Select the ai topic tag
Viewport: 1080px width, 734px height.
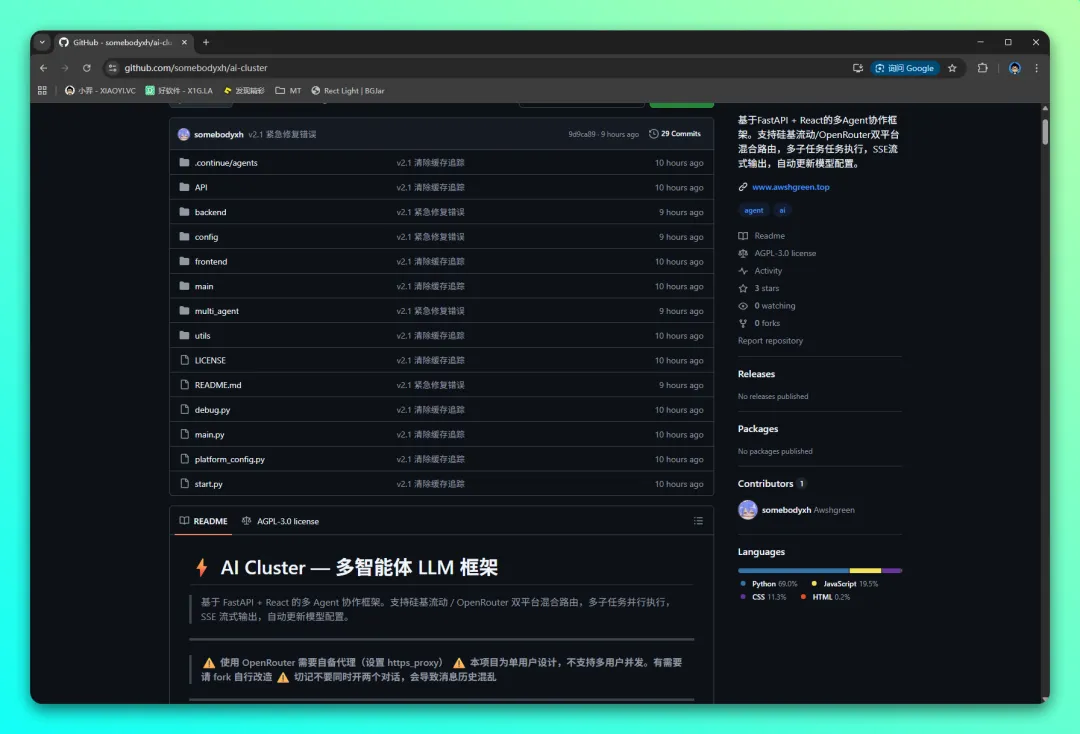(782, 211)
